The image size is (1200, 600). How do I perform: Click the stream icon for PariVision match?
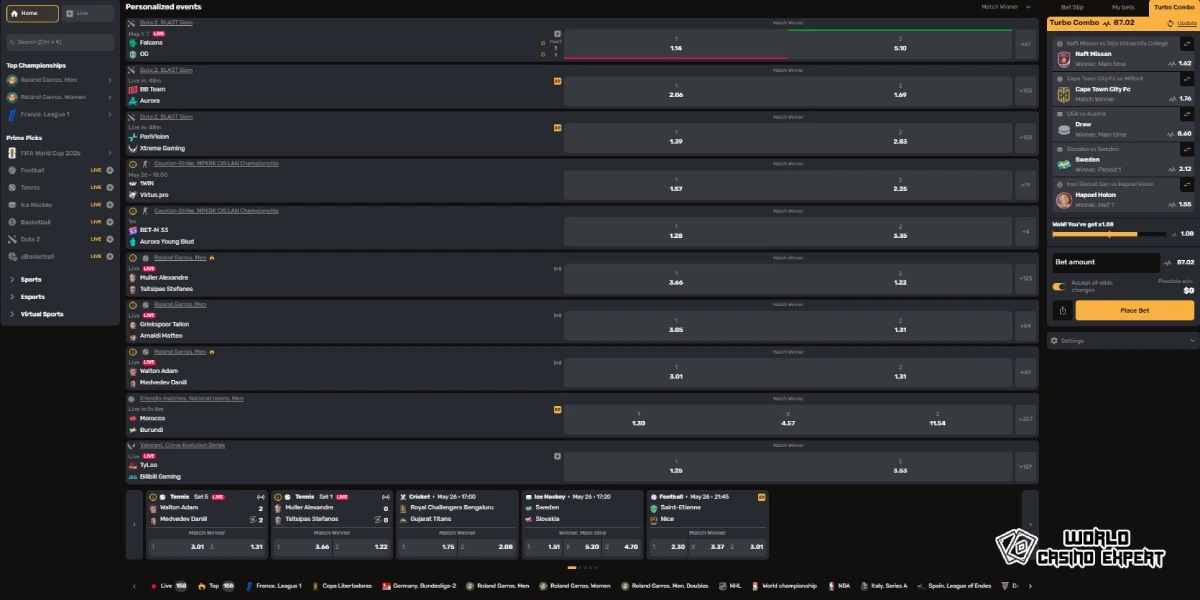pyautogui.click(x=557, y=127)
